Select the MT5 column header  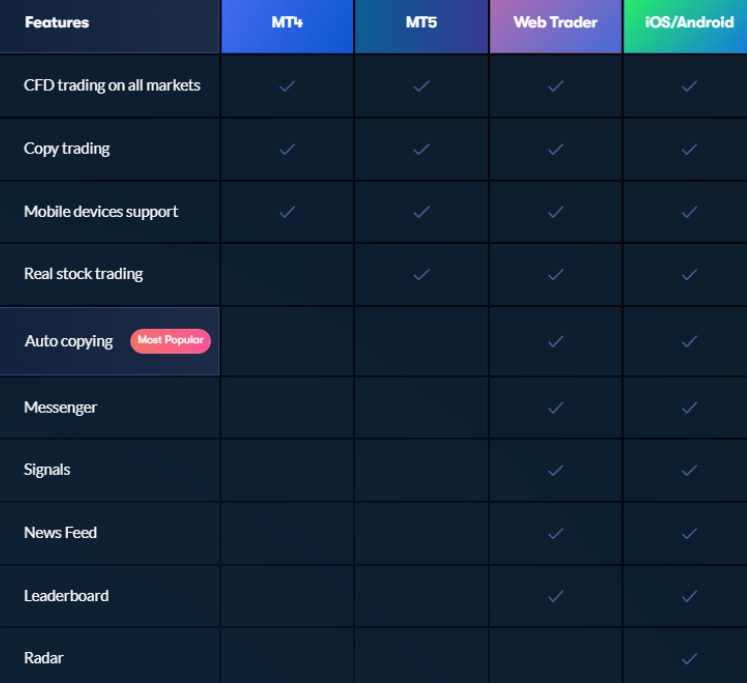pyautogui.click(x=421, y=22)
